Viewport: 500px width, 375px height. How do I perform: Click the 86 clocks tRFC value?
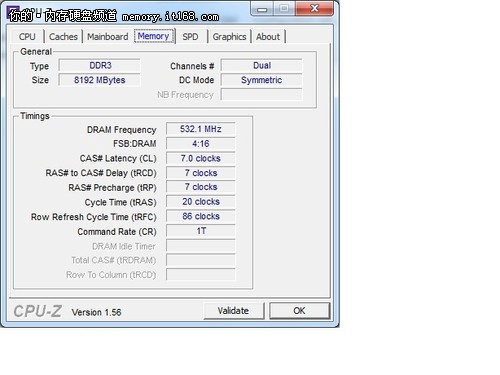pyautogui.click(x=201, y=216)
